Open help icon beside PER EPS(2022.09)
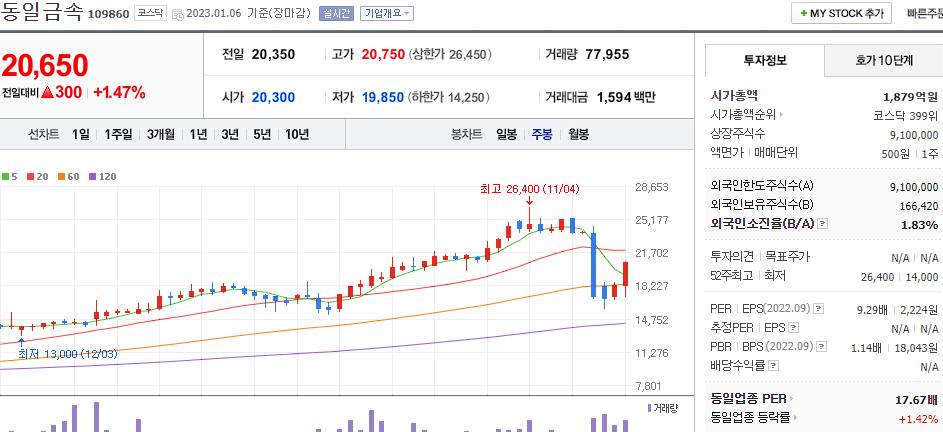Viewport: 943px width, 432px height. click(x=818, y=309)
